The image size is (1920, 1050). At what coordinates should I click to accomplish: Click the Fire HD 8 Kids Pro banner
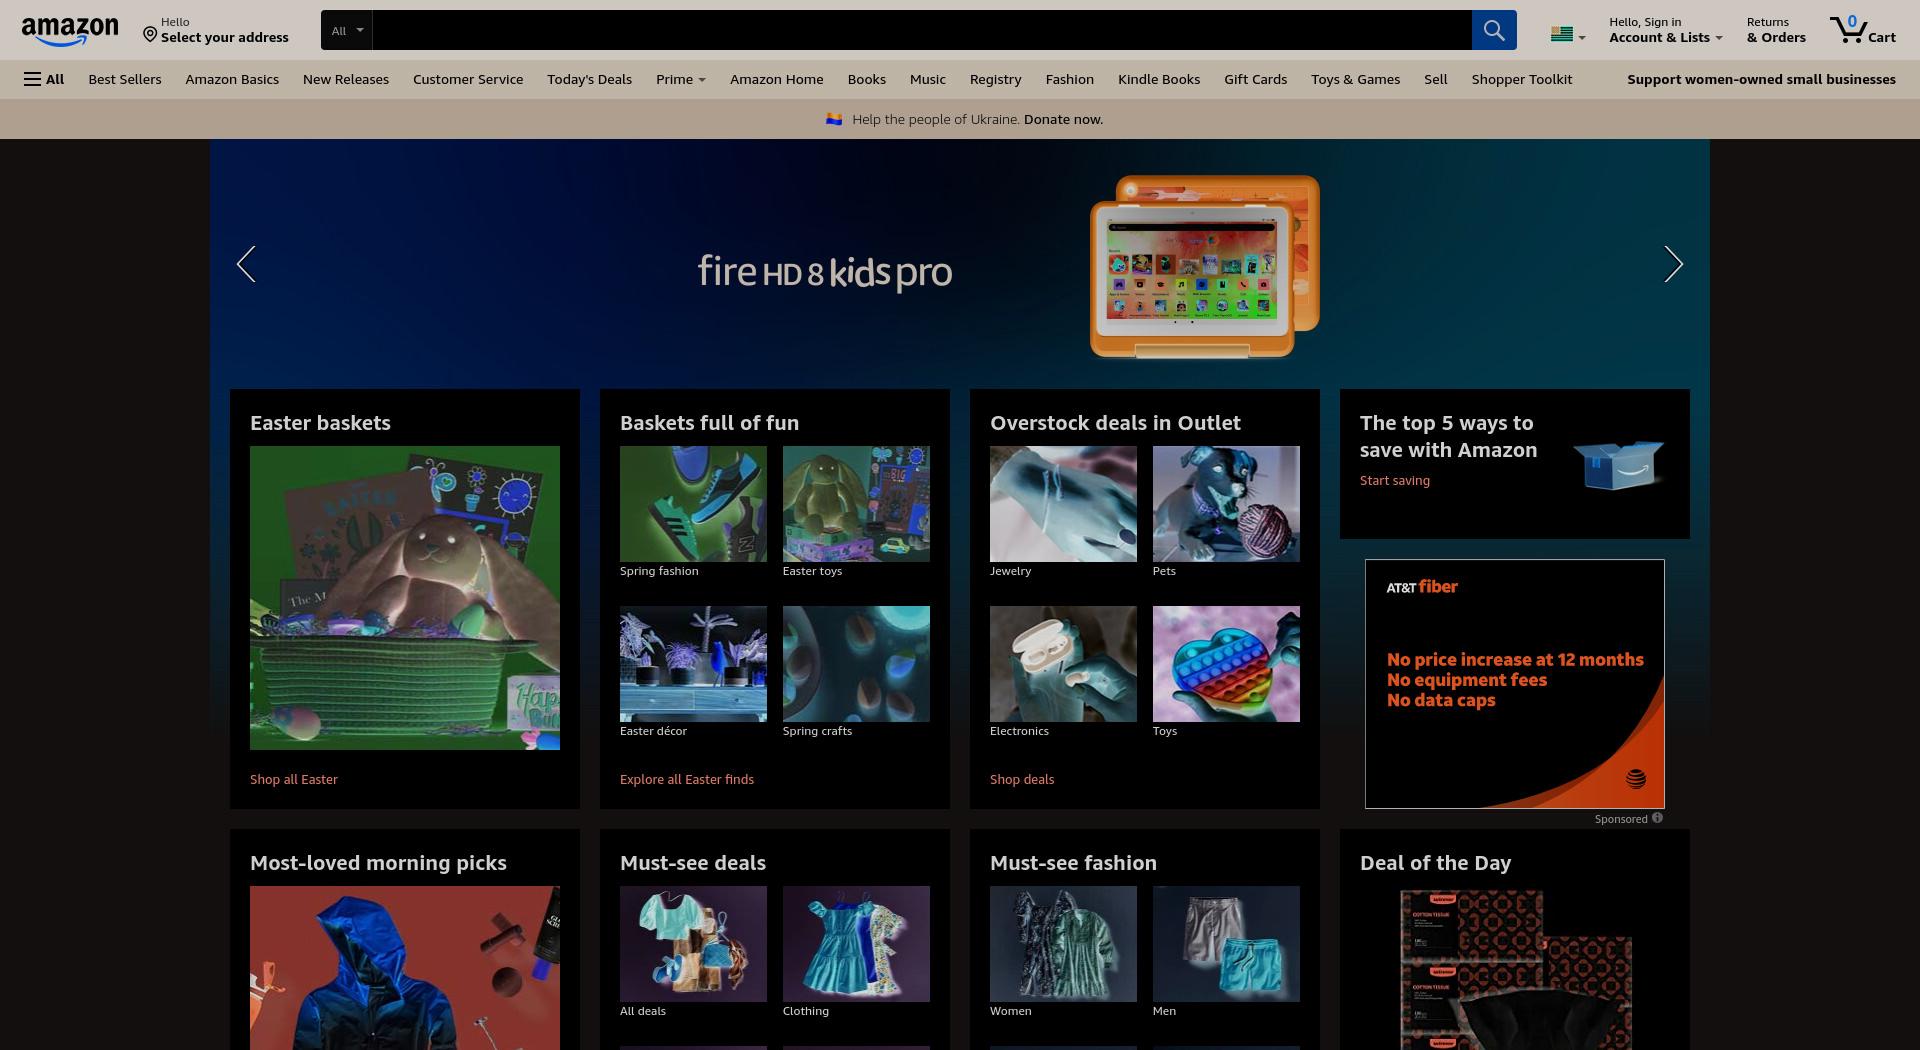[960, 264]
